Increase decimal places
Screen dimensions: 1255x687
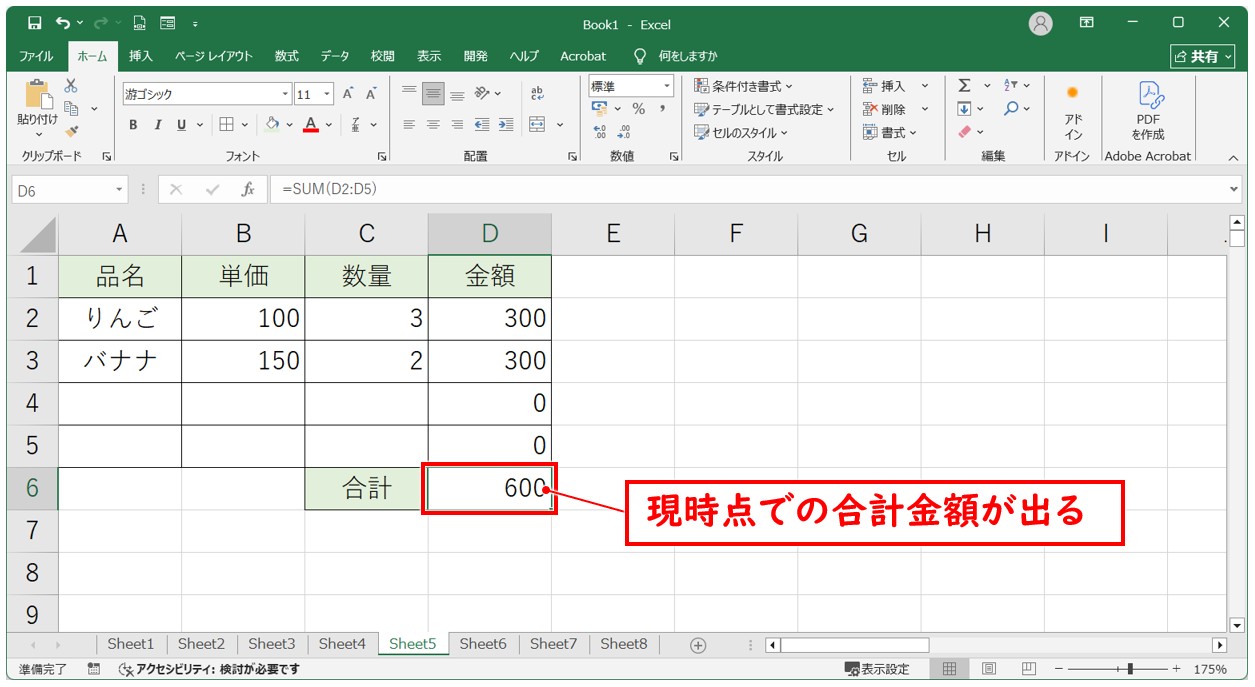600,131
